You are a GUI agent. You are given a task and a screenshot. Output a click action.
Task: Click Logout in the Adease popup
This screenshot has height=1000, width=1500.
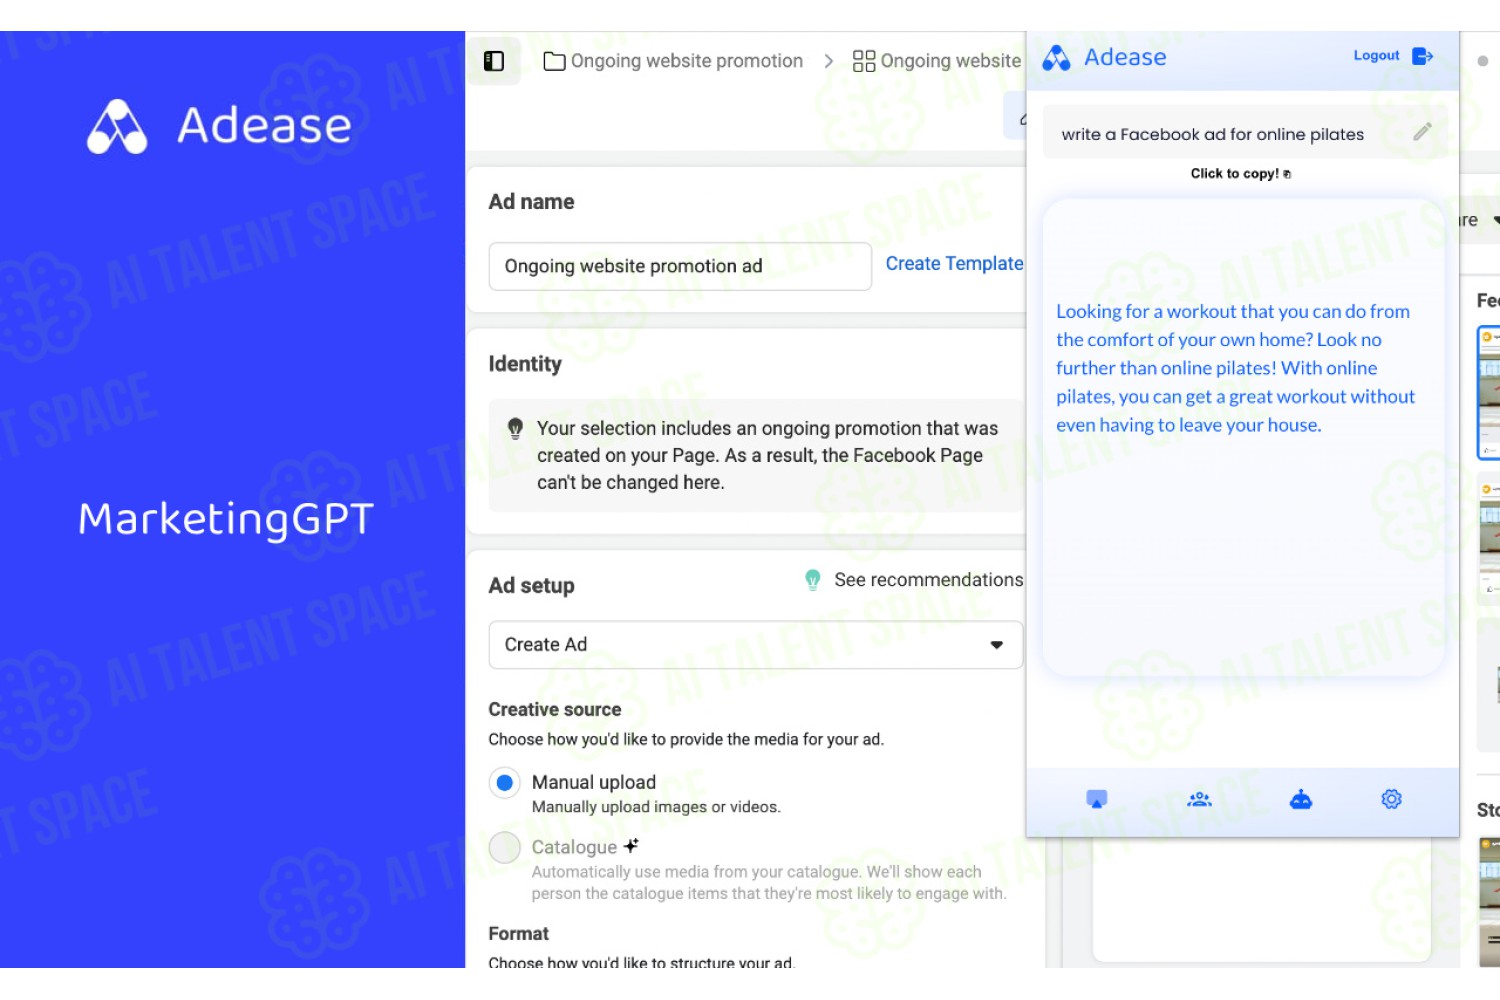pos(1376,56)
